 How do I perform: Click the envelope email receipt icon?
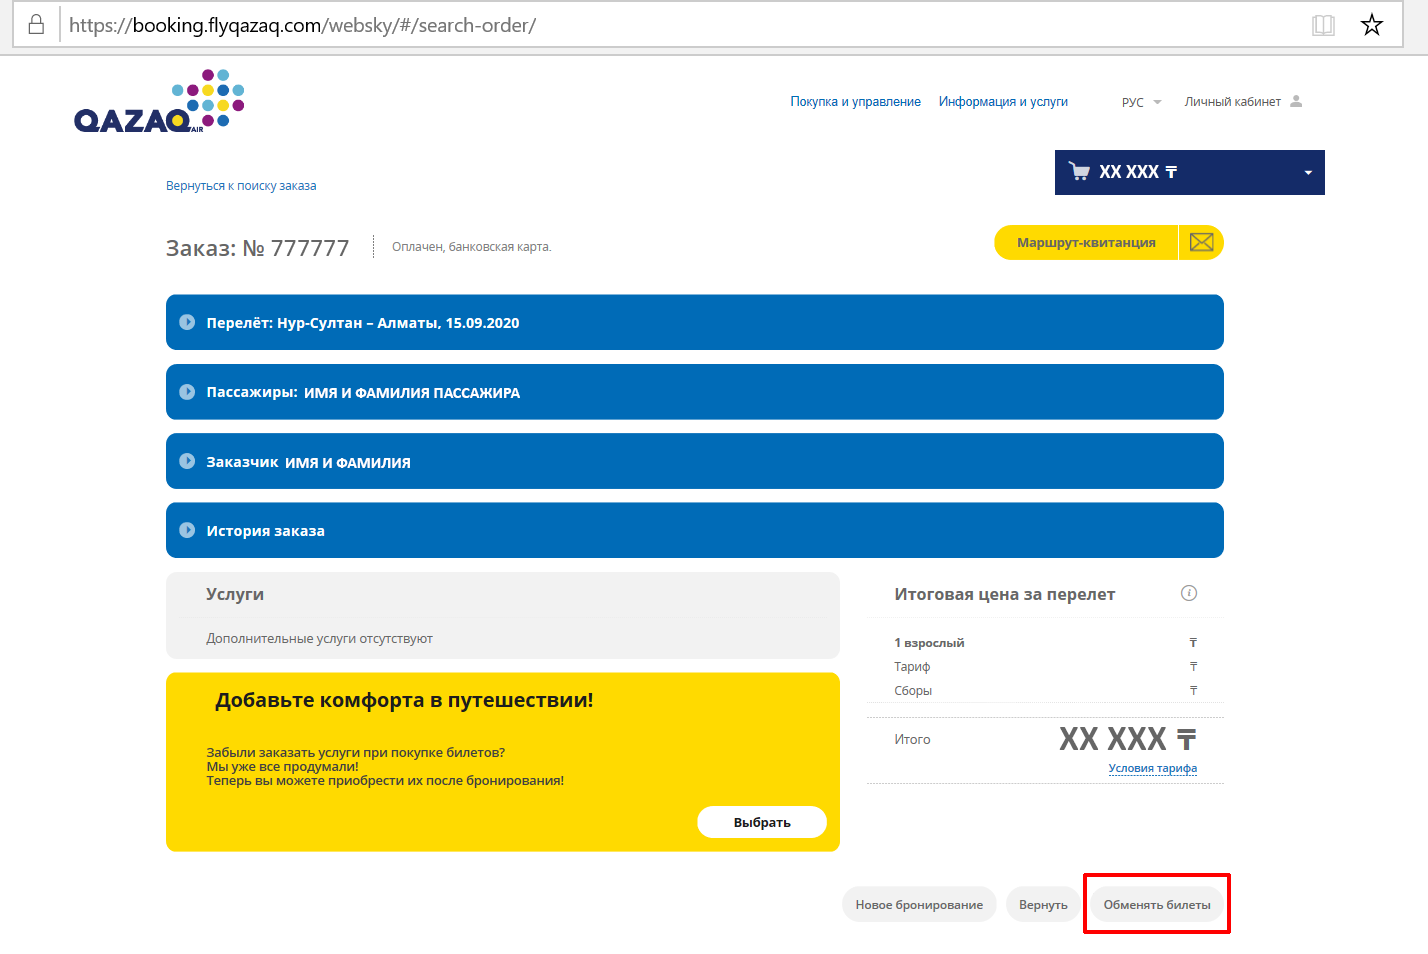click(1201, 242)
